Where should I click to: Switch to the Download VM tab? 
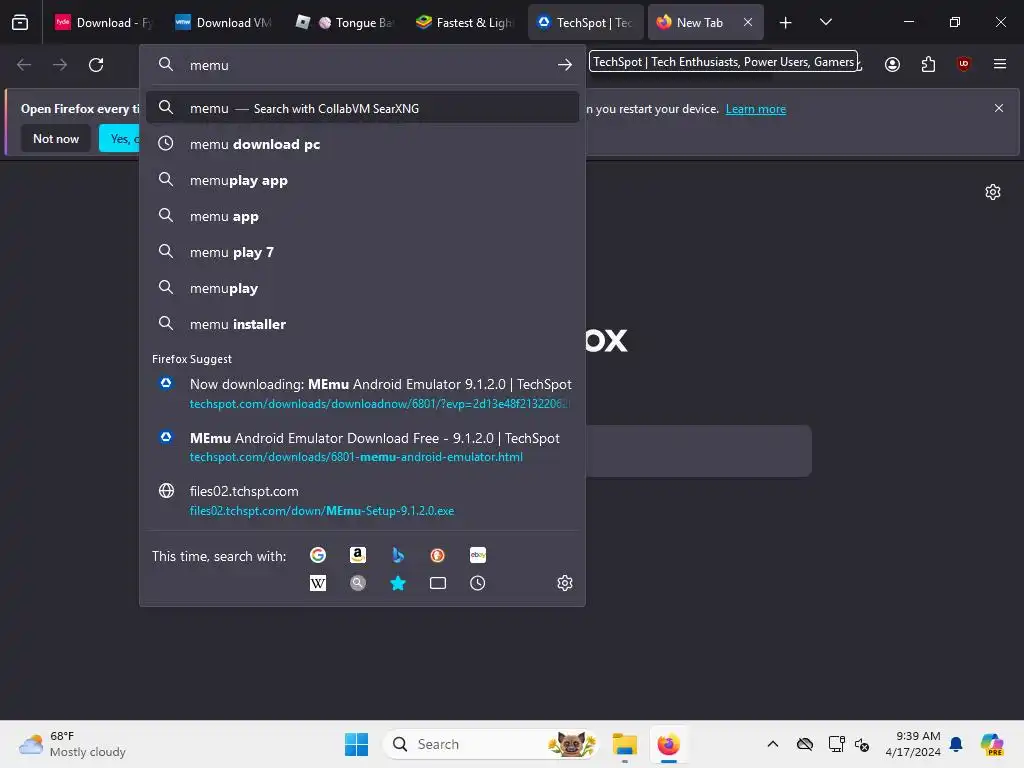[x=225, y=22]
